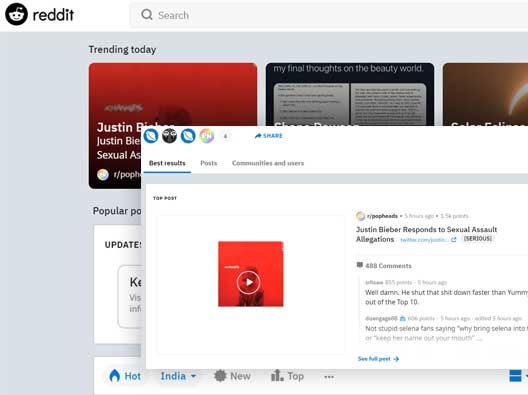This screenshot has width=528, height=395.
Task: Click the comment bubble icon
Action: (360, 265)
